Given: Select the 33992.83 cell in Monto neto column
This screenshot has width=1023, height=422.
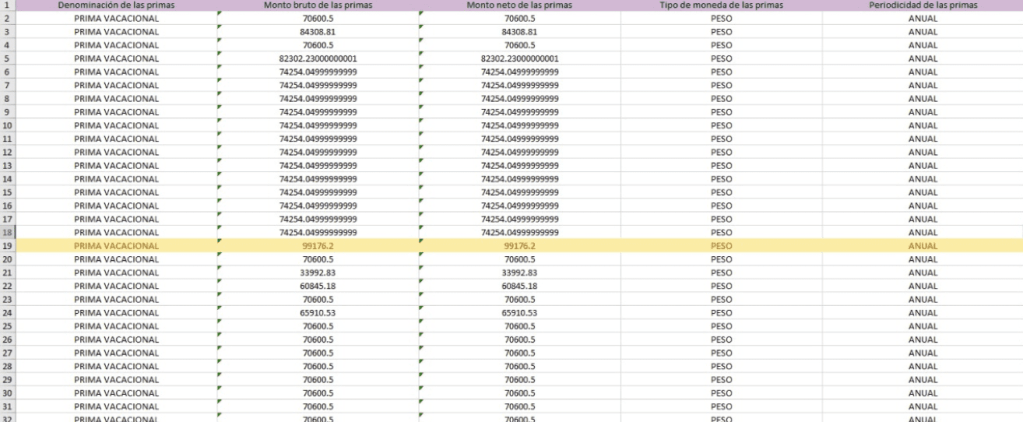Looking at the screenshot, I should click(x=520, y=273).
